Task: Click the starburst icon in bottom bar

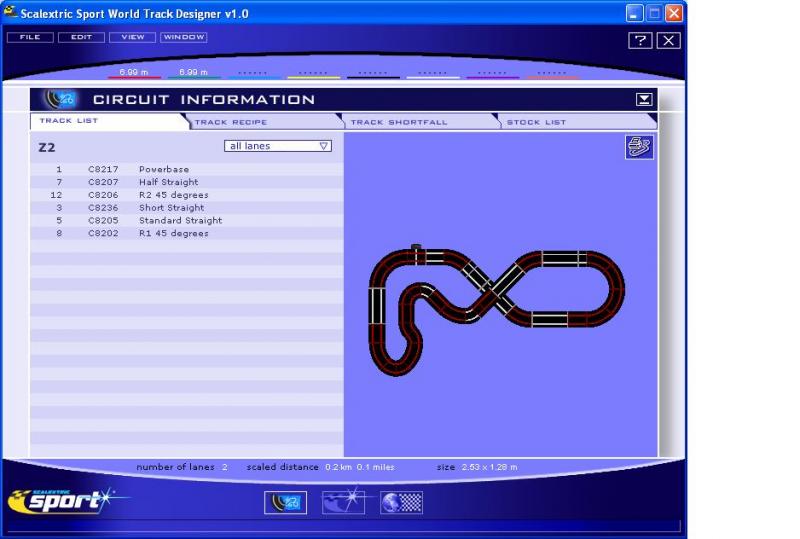Action: [x=343, y=503]
